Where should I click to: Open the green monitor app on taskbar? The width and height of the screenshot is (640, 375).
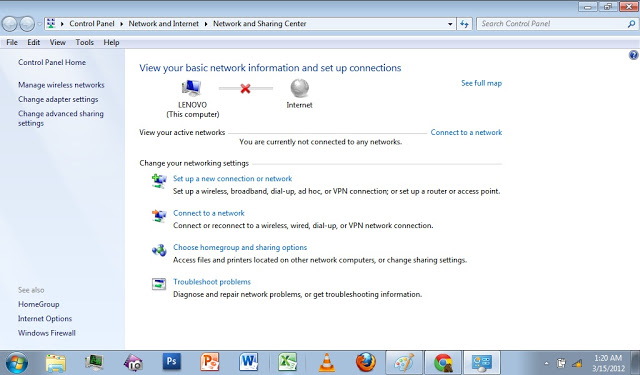pos(94,362)
